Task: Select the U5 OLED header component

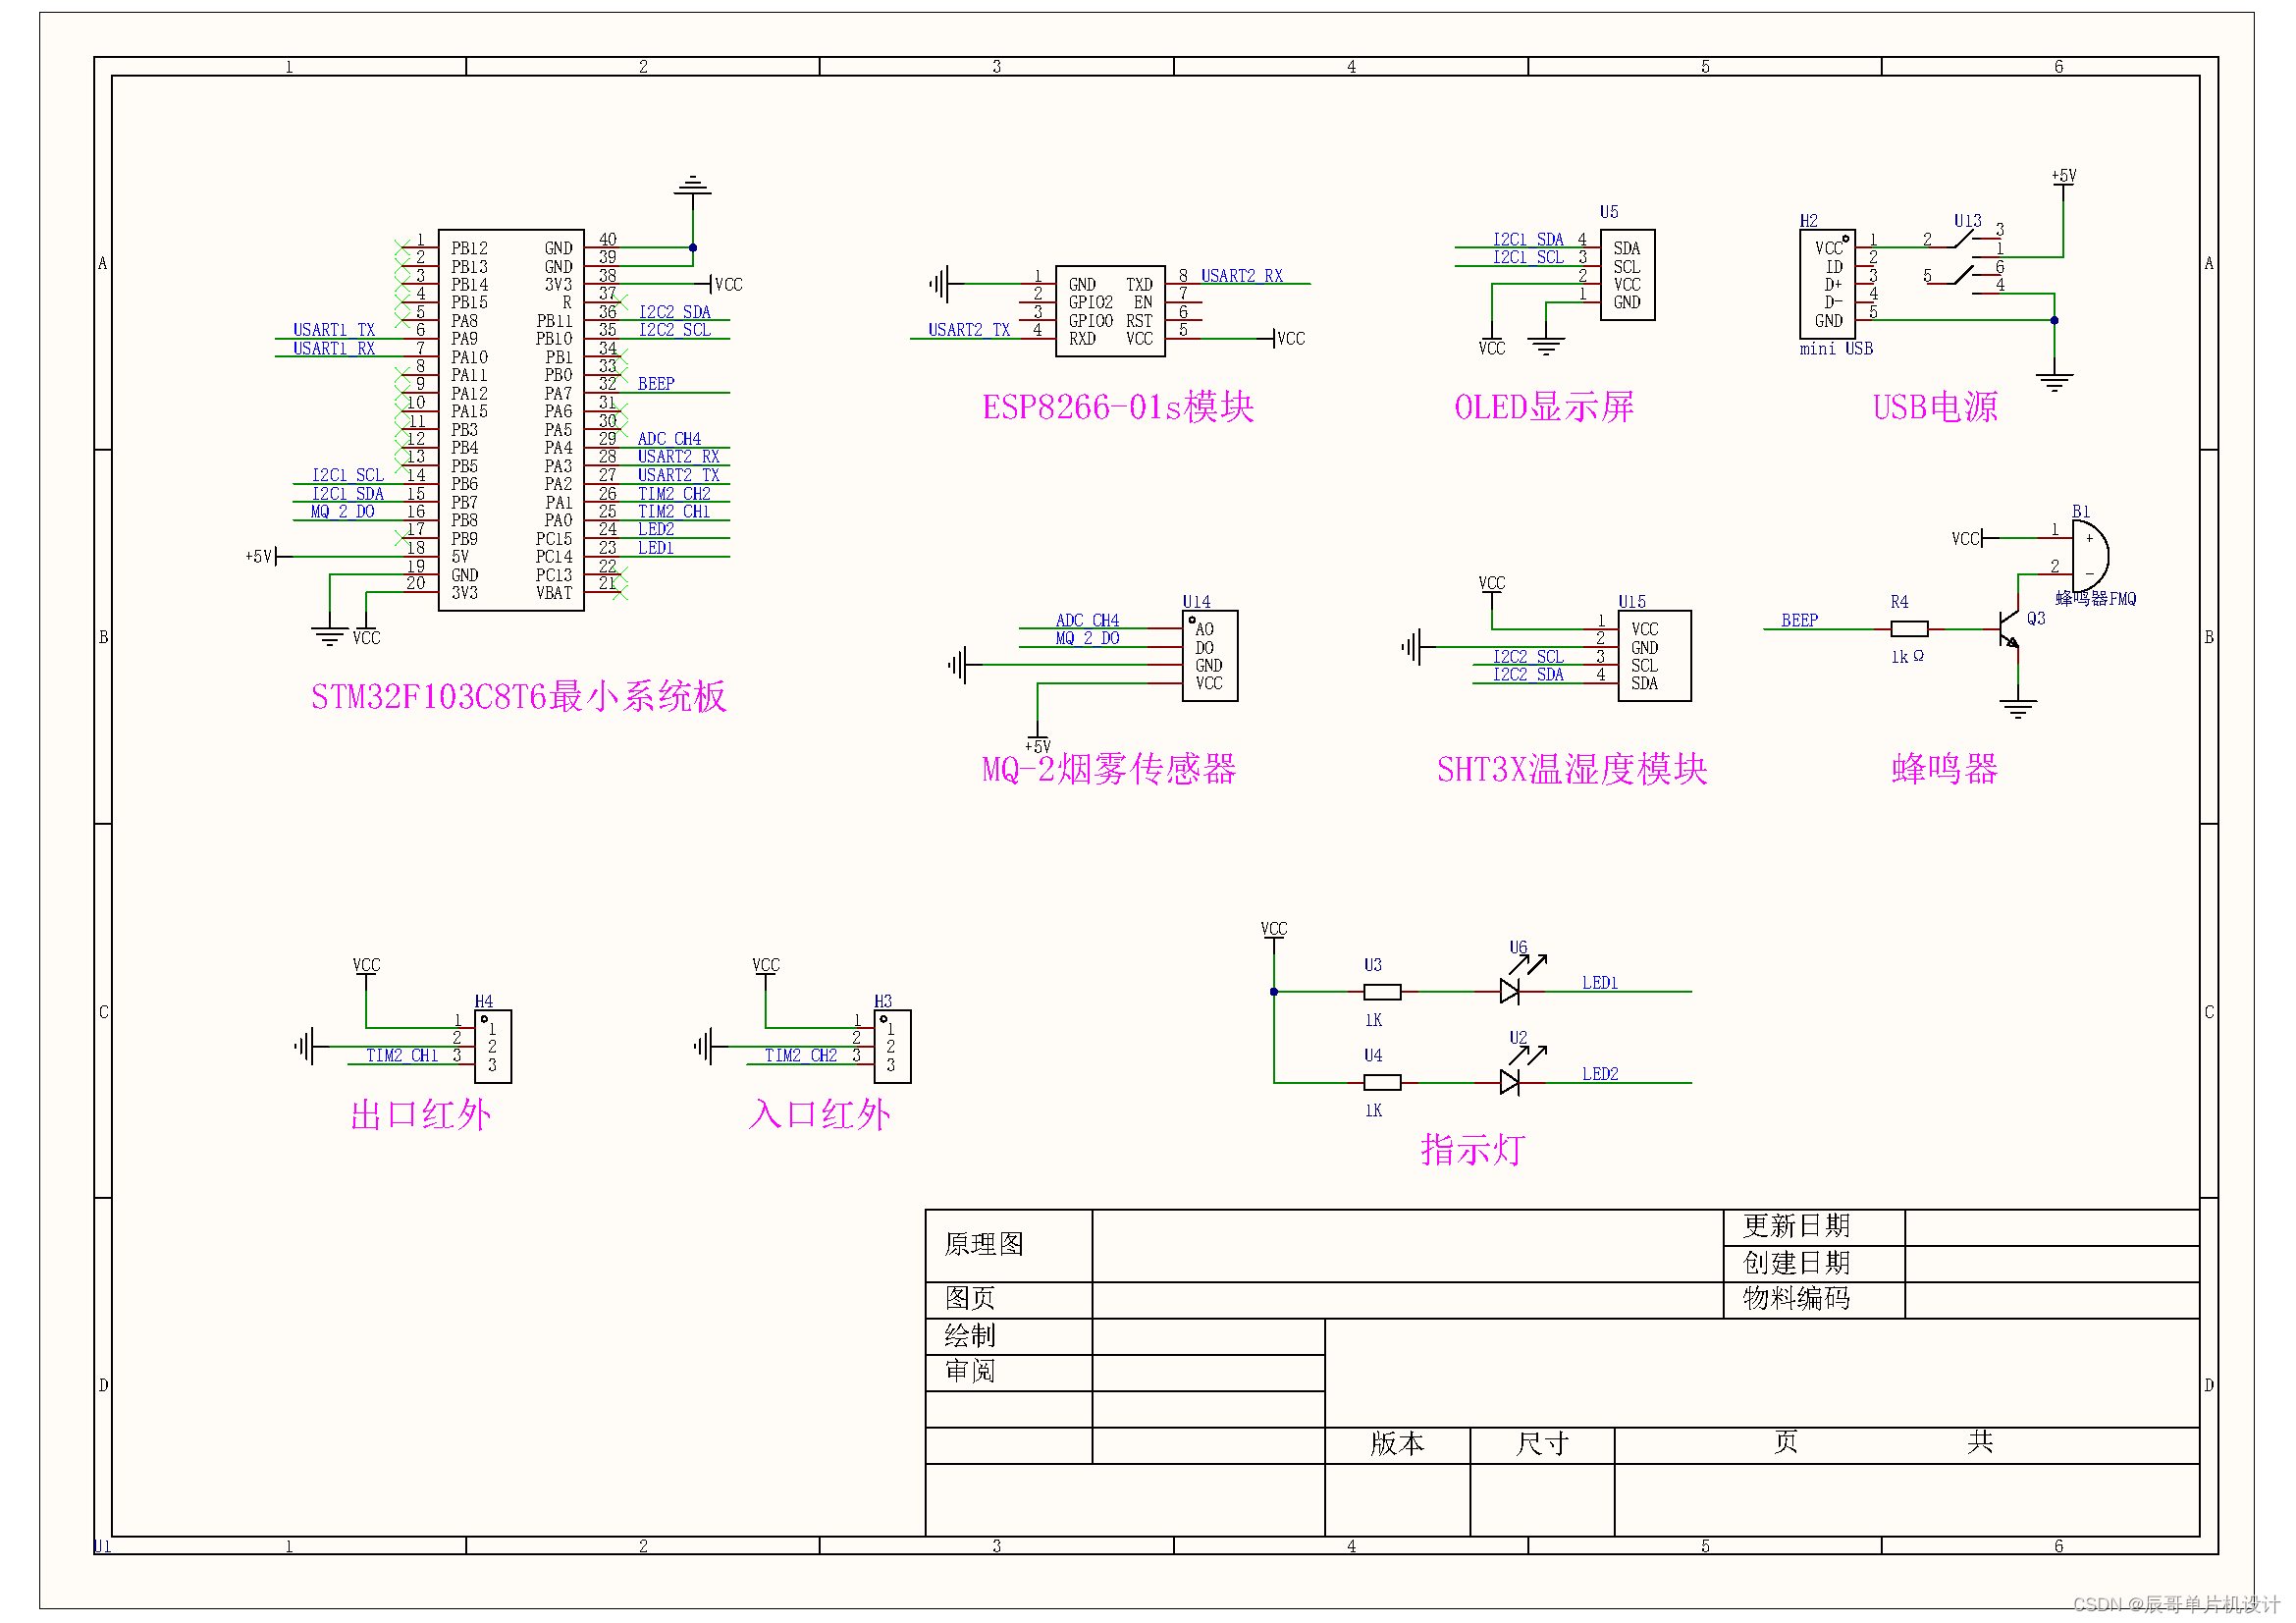Action: click(1626, 275)
